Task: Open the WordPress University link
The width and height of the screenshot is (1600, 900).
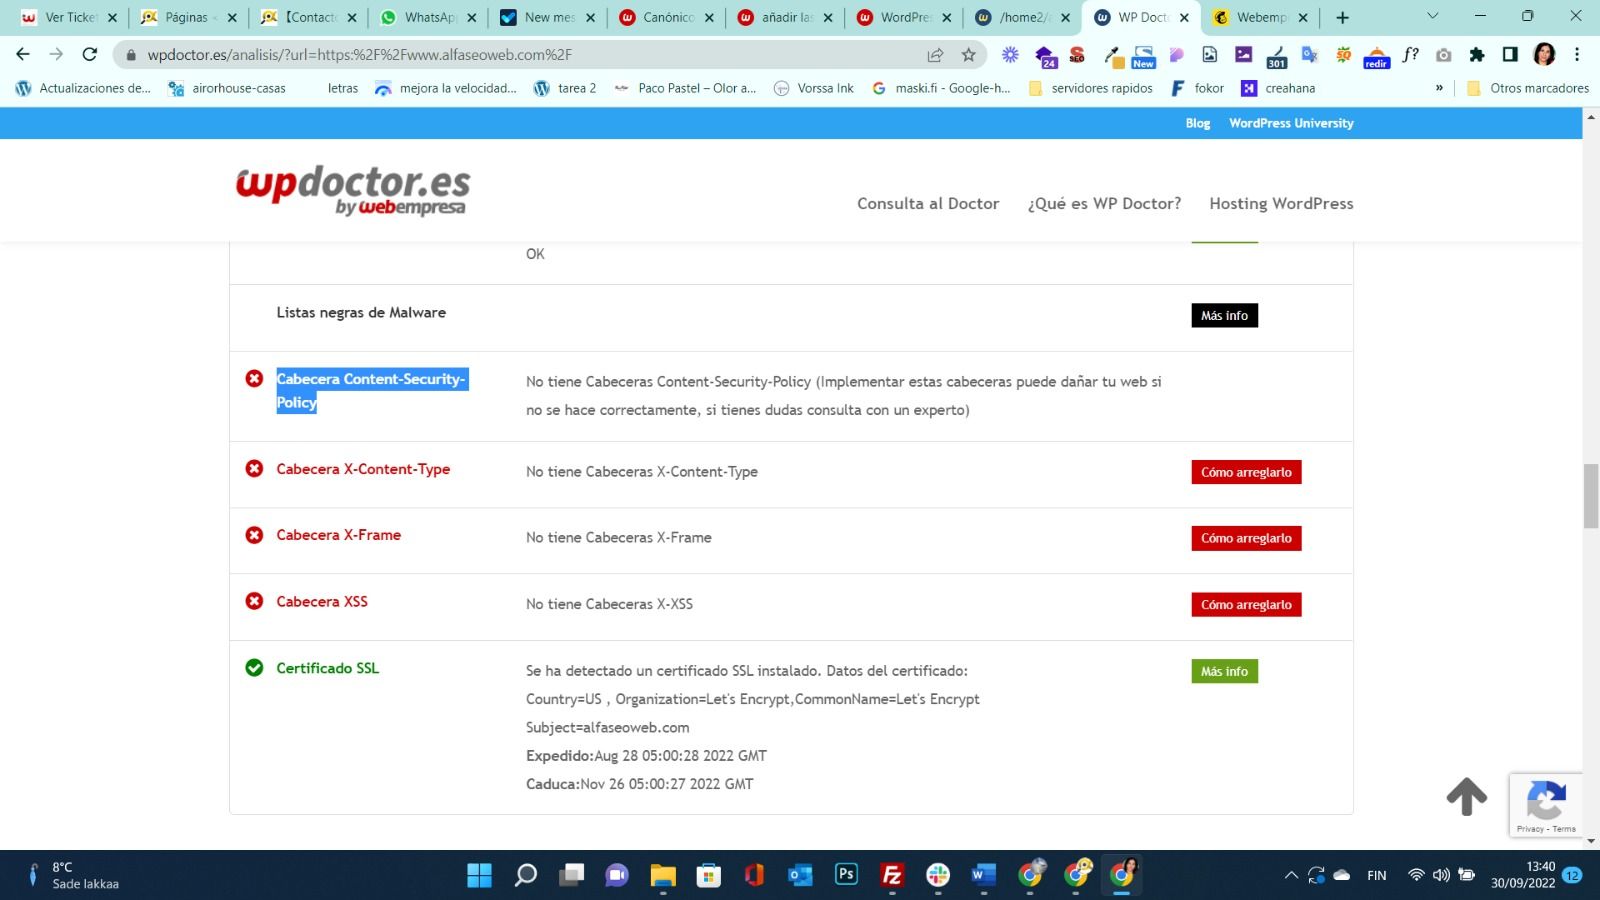Action: [1290, 123]
